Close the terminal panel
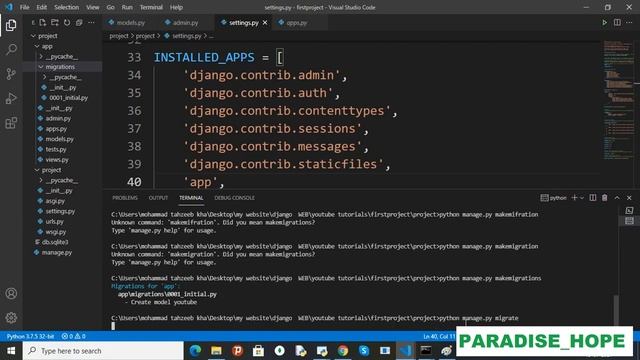 click(629, 198)
